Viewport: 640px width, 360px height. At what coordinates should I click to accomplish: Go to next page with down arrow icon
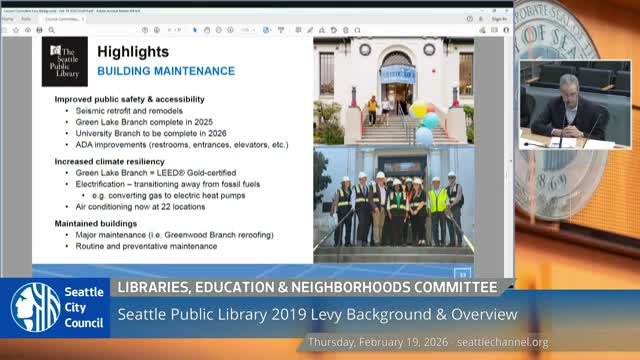pyautogui.click(x=157, y=30)
